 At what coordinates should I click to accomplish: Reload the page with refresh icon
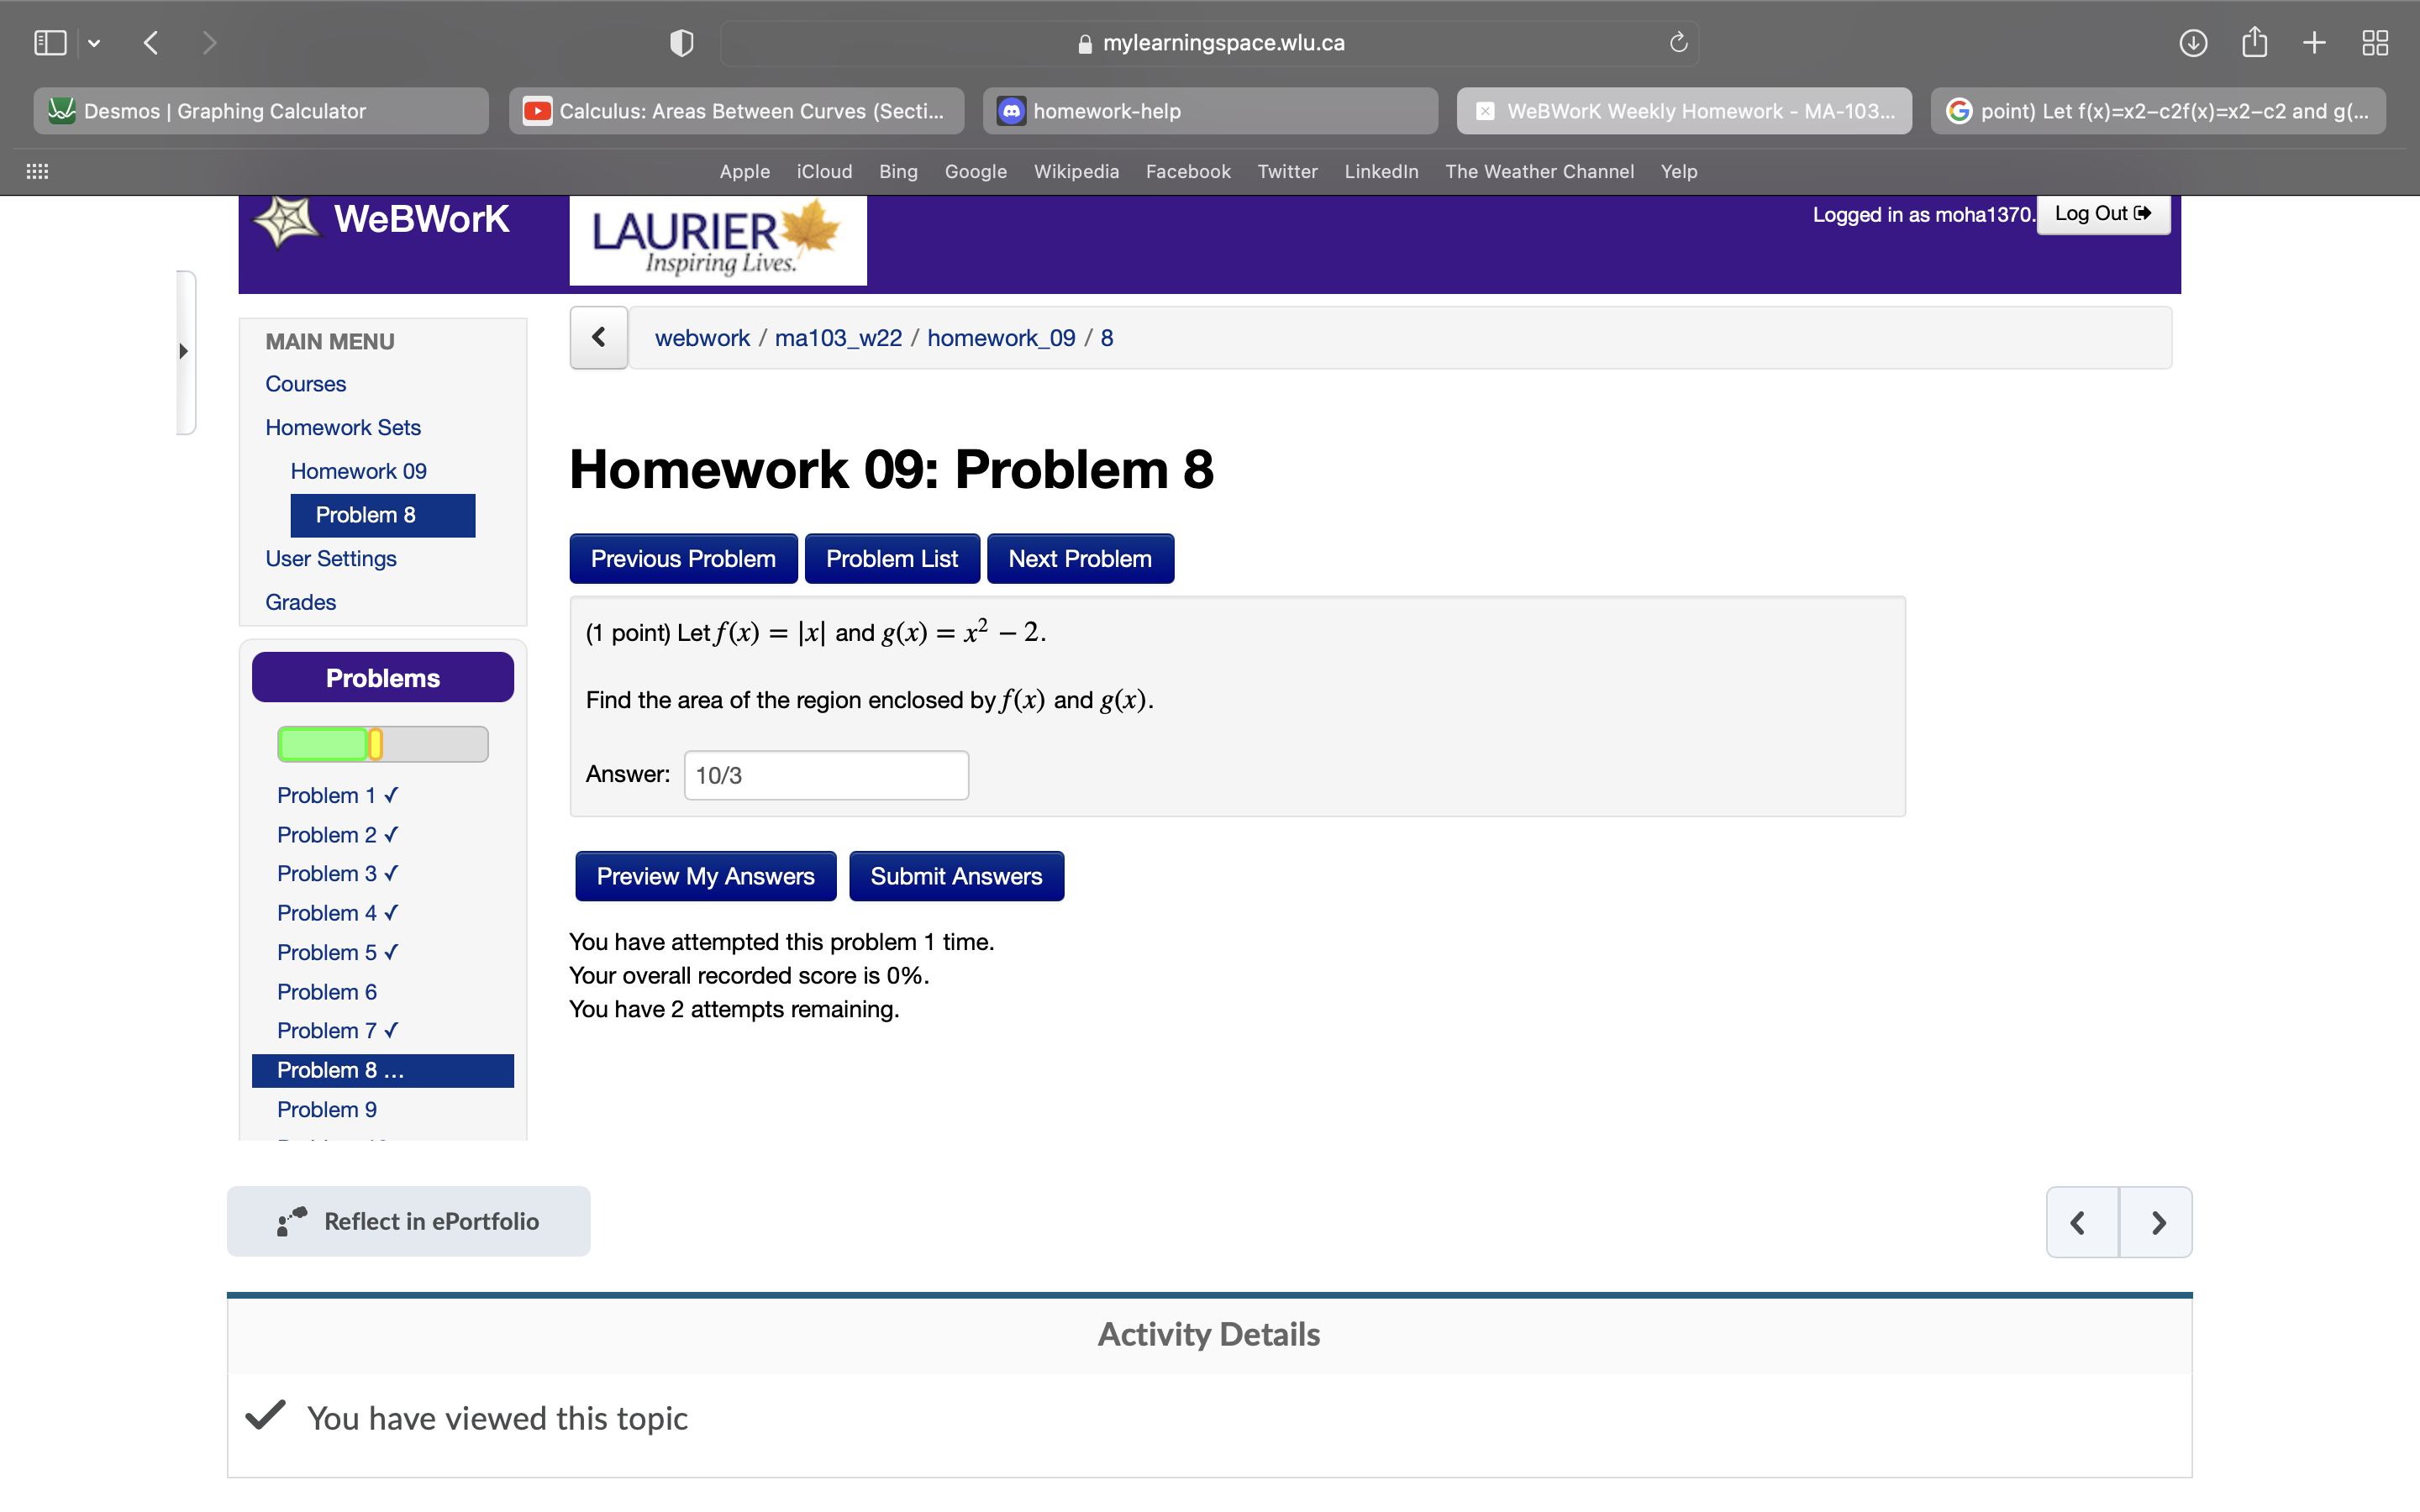pos(1678,43)
